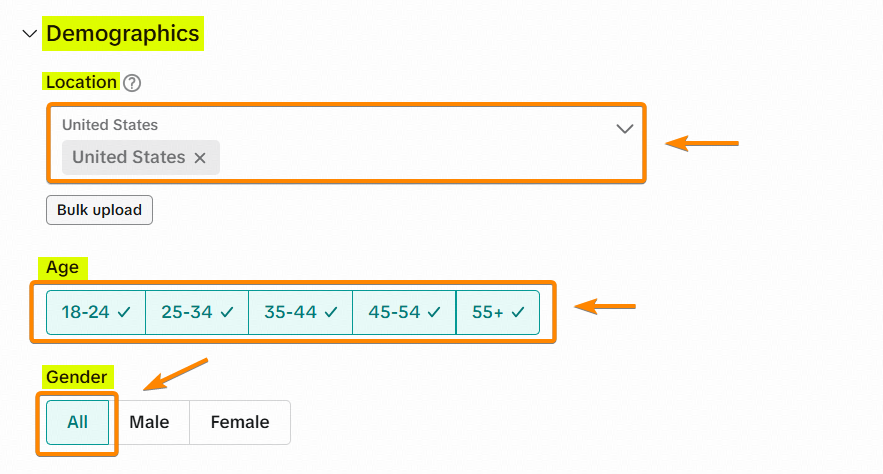Select the All gender option
Image resolution: width=883 pixels, height=474 pixels.
click(x=78, y=422)
